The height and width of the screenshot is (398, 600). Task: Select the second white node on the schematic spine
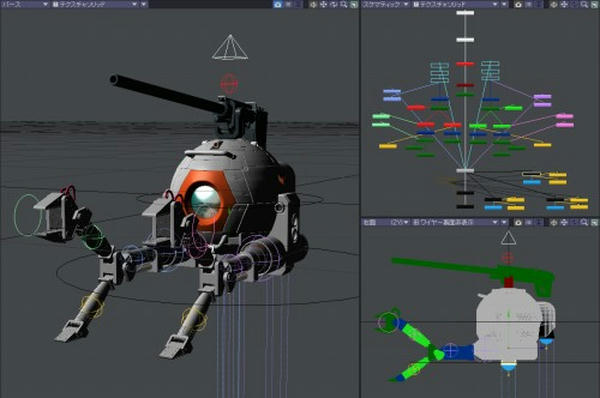pos(465,39)
